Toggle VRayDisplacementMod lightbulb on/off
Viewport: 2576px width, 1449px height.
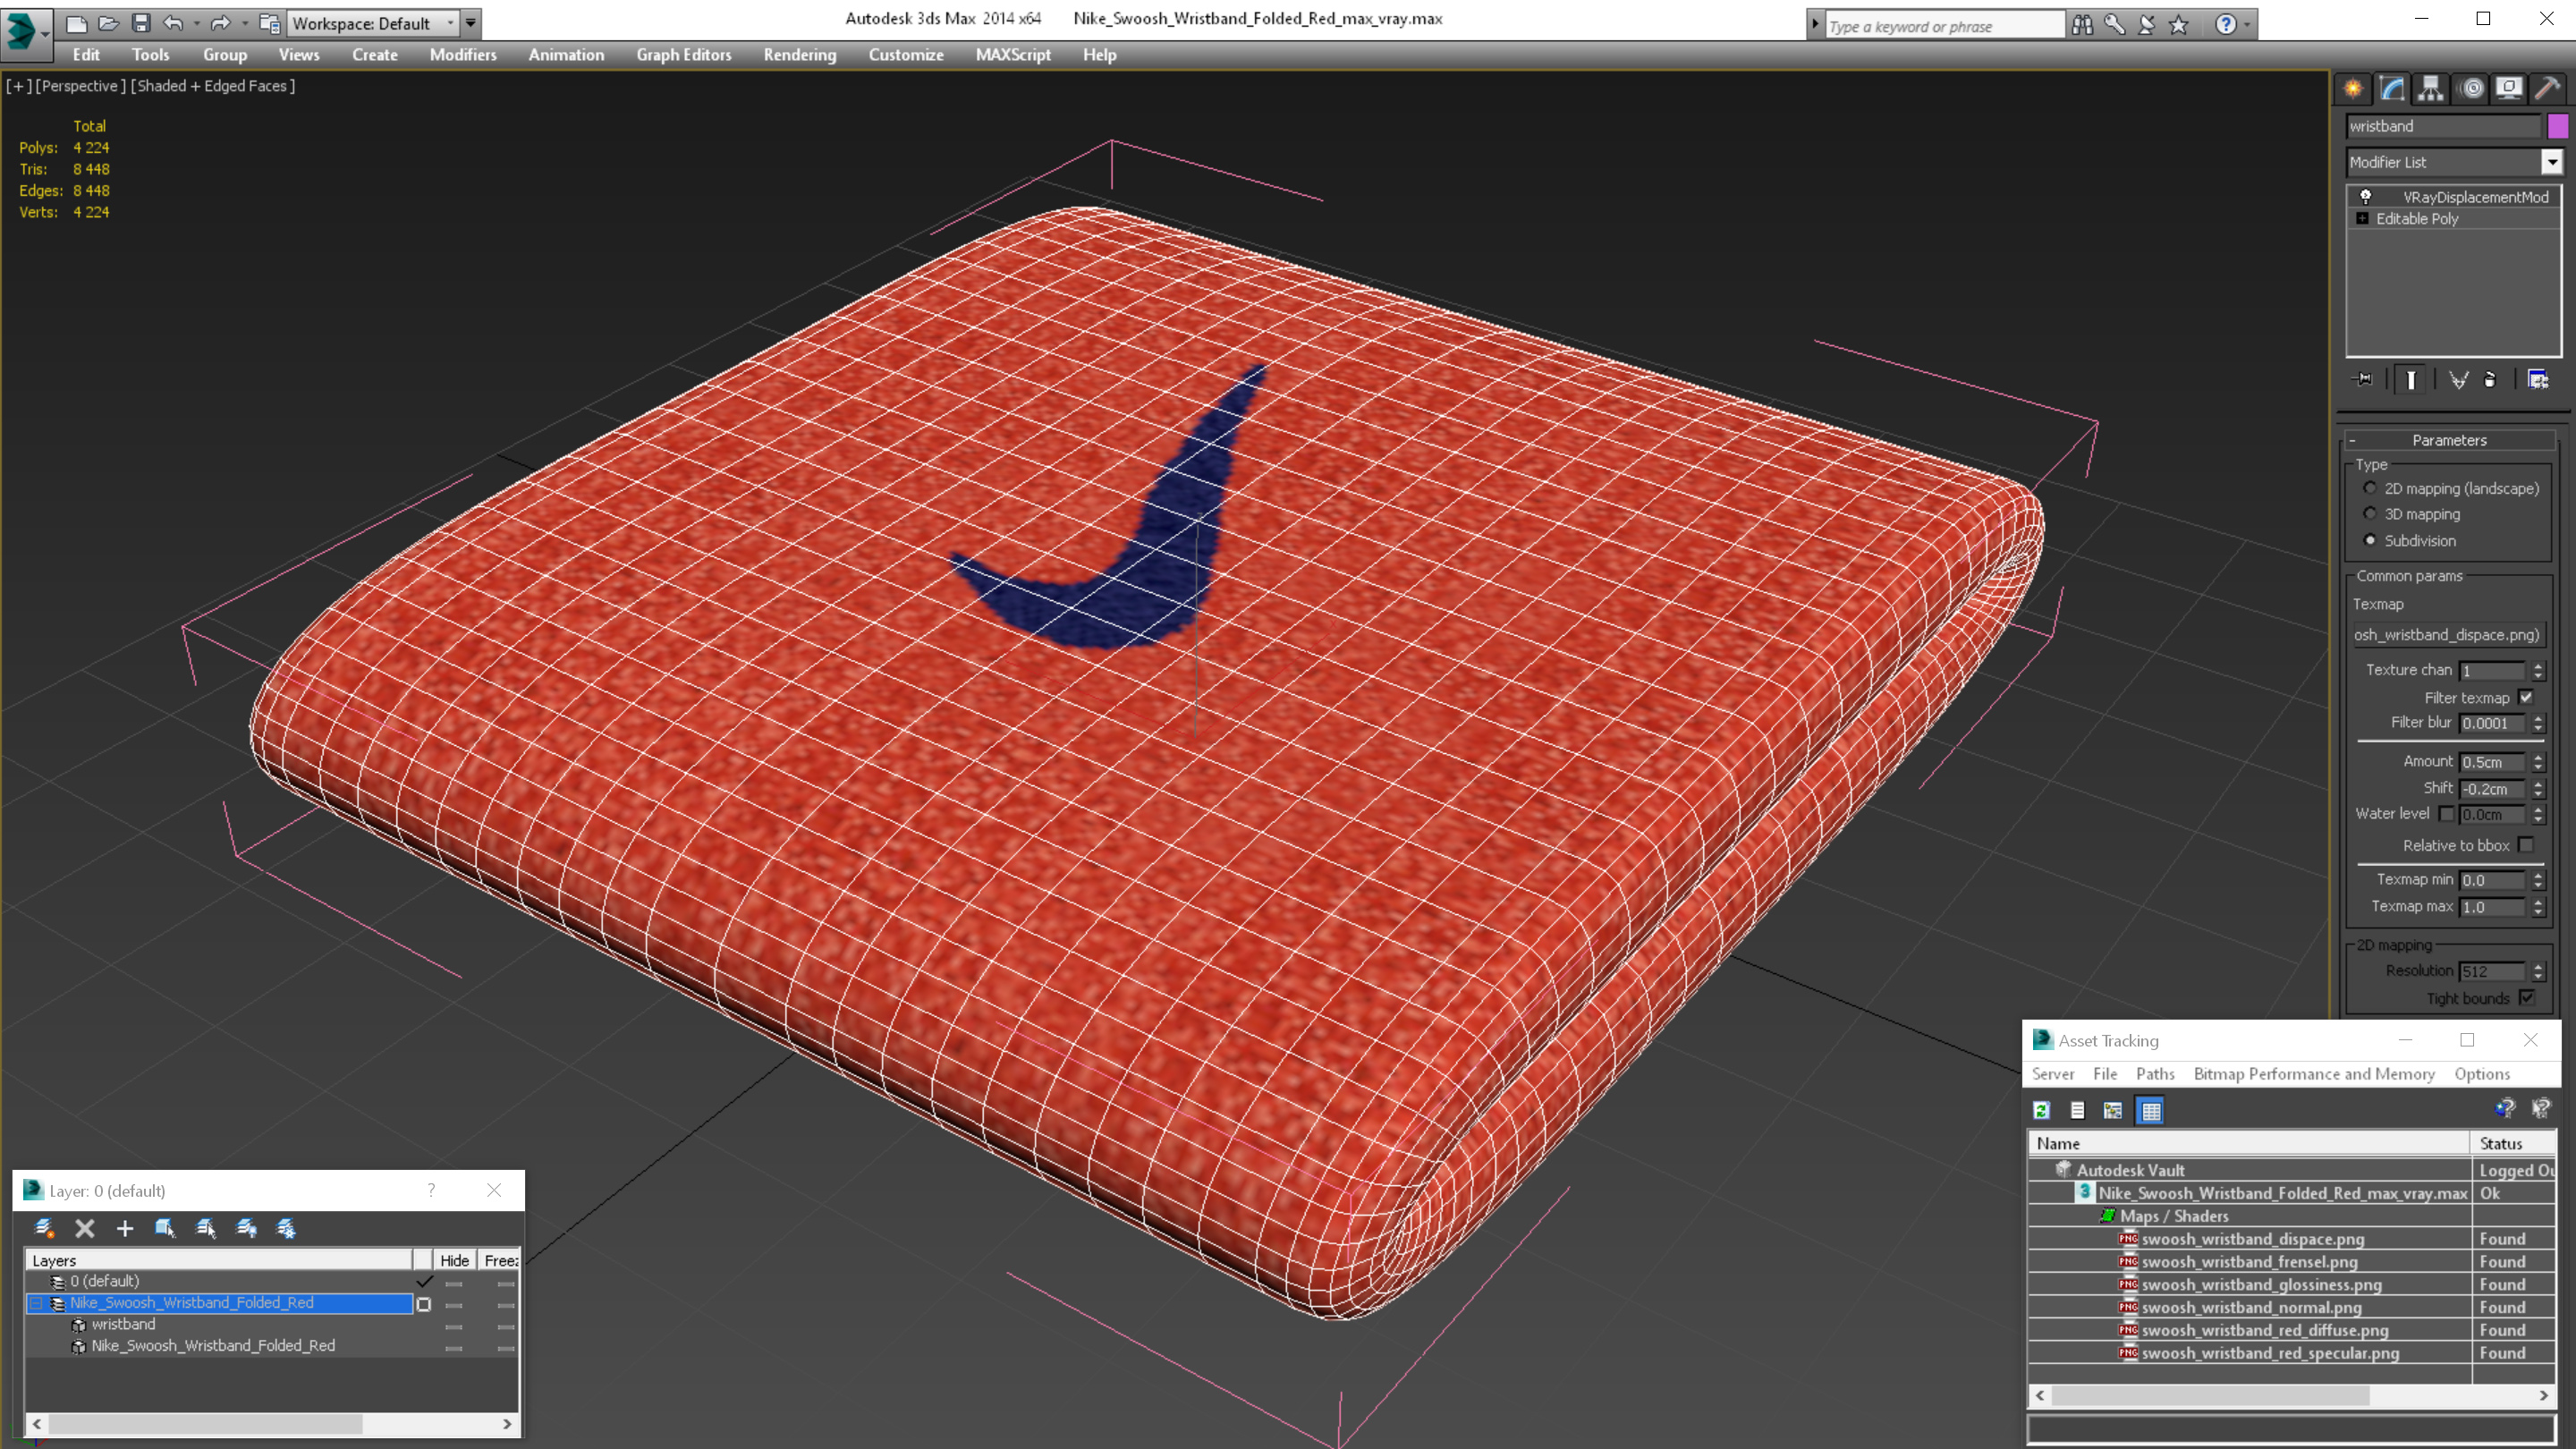tap(2366, 197)
